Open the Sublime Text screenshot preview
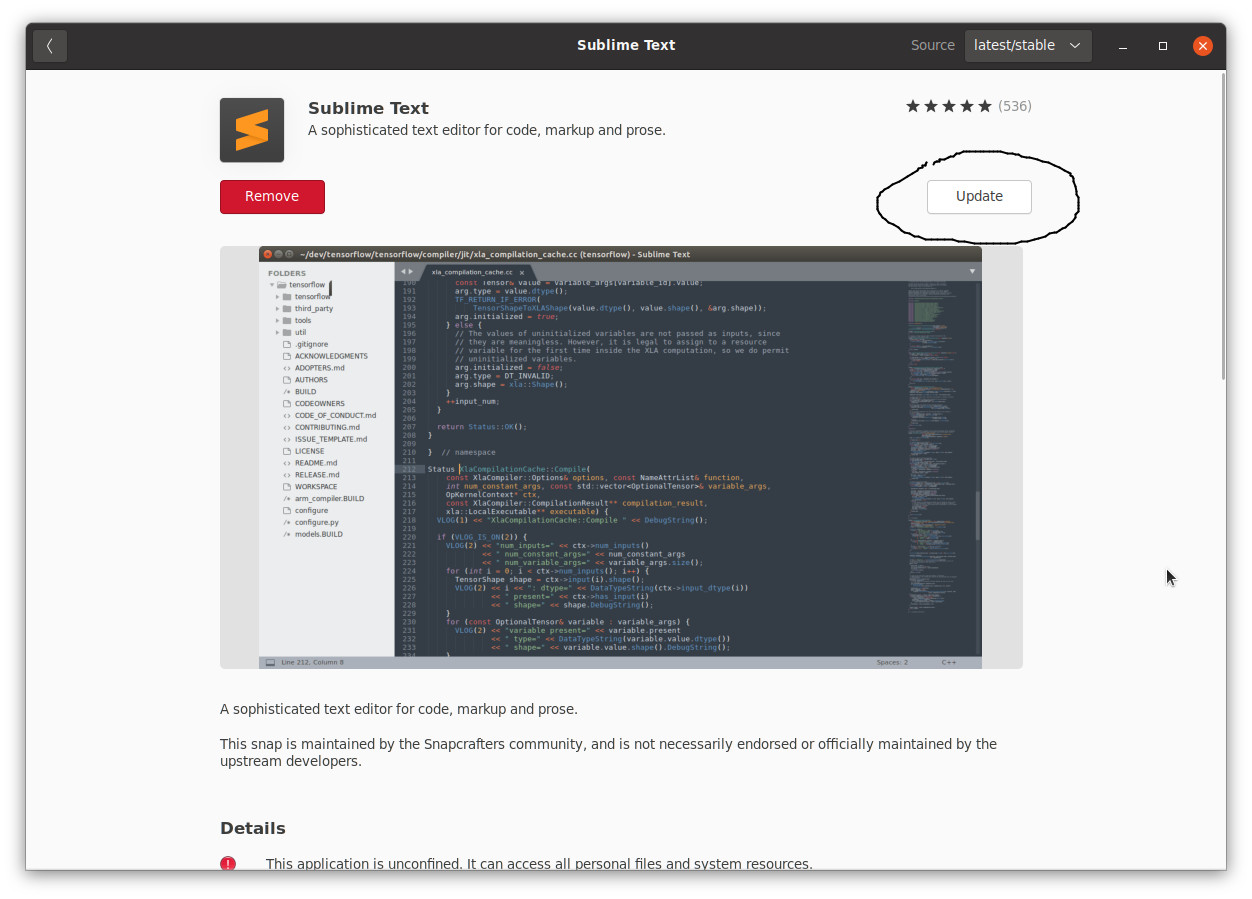1252x899 pixels. [621, 457]
